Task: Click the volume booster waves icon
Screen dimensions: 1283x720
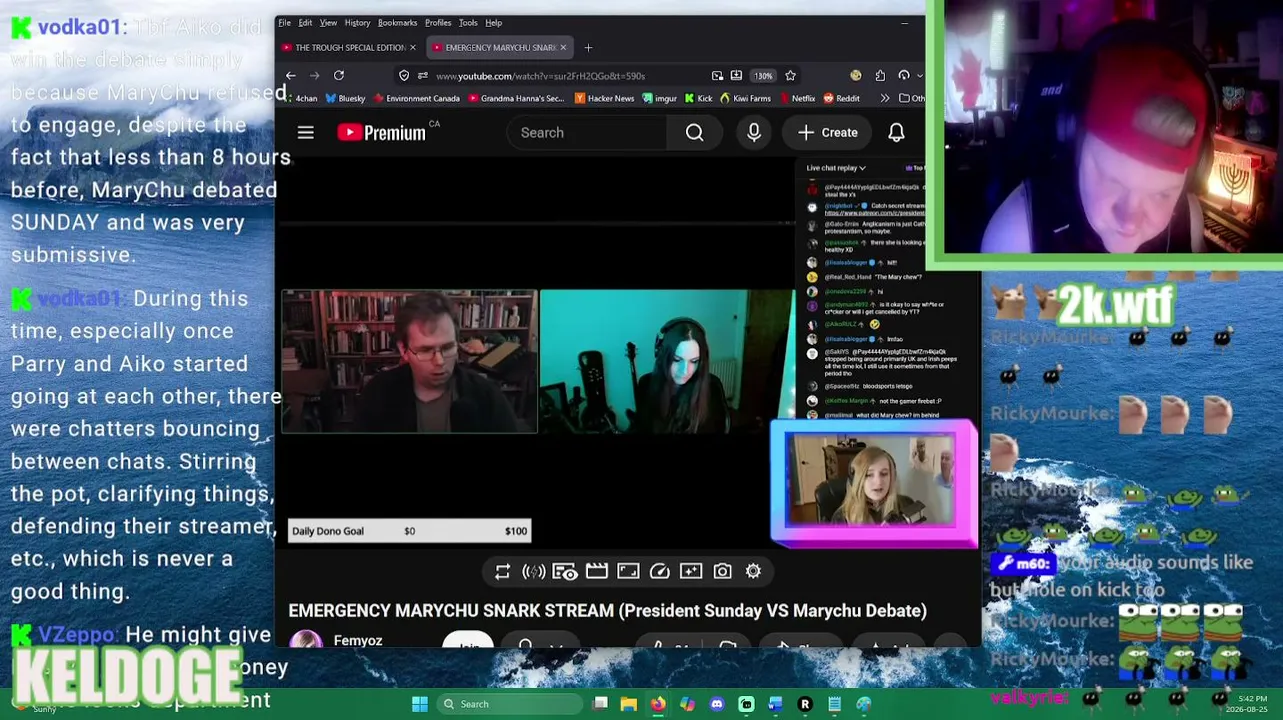Action: [534, 571]
